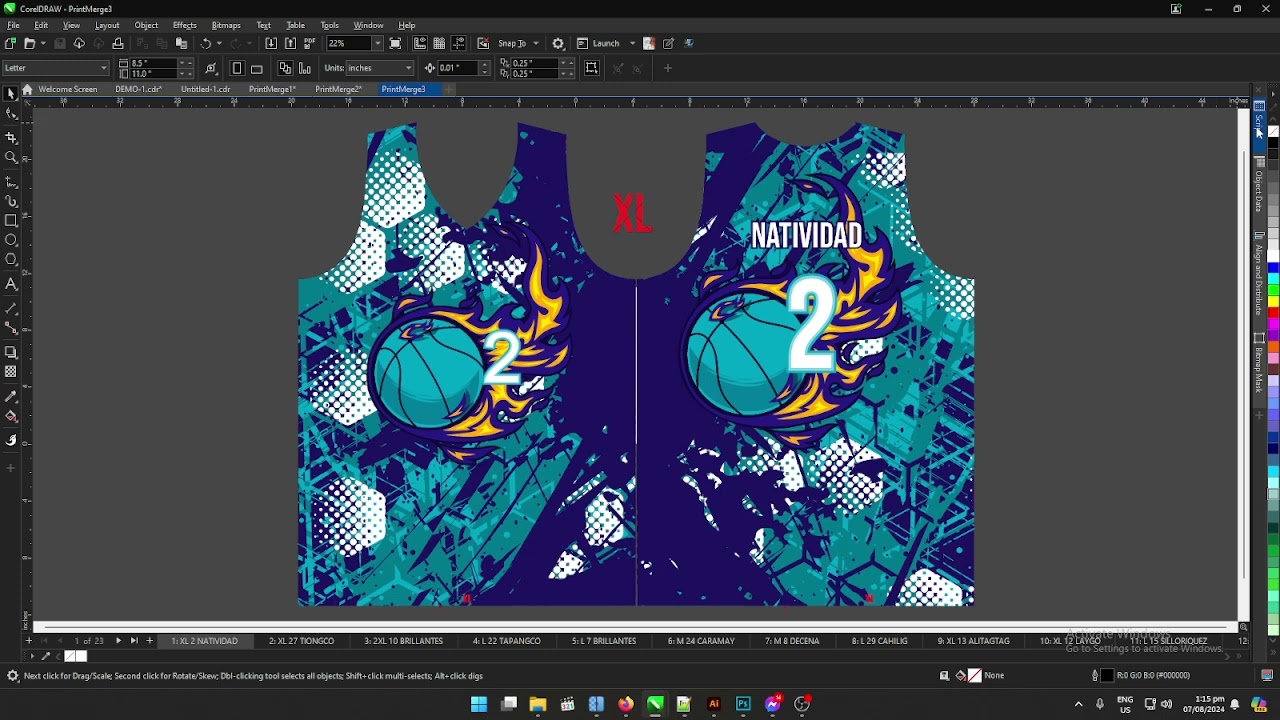This screenshot has width=1280, height=720.
Task: Toggle Show page border button
Action: [592, 68]
